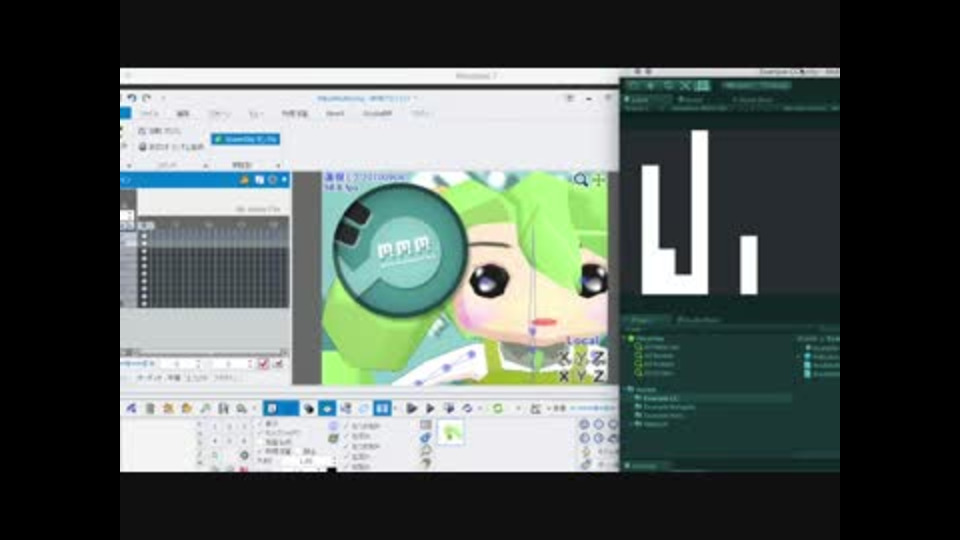This screenshot has width=960, height=540.
Task: Click the upper Y axis button under Local
Action: (x=580, y=358)
